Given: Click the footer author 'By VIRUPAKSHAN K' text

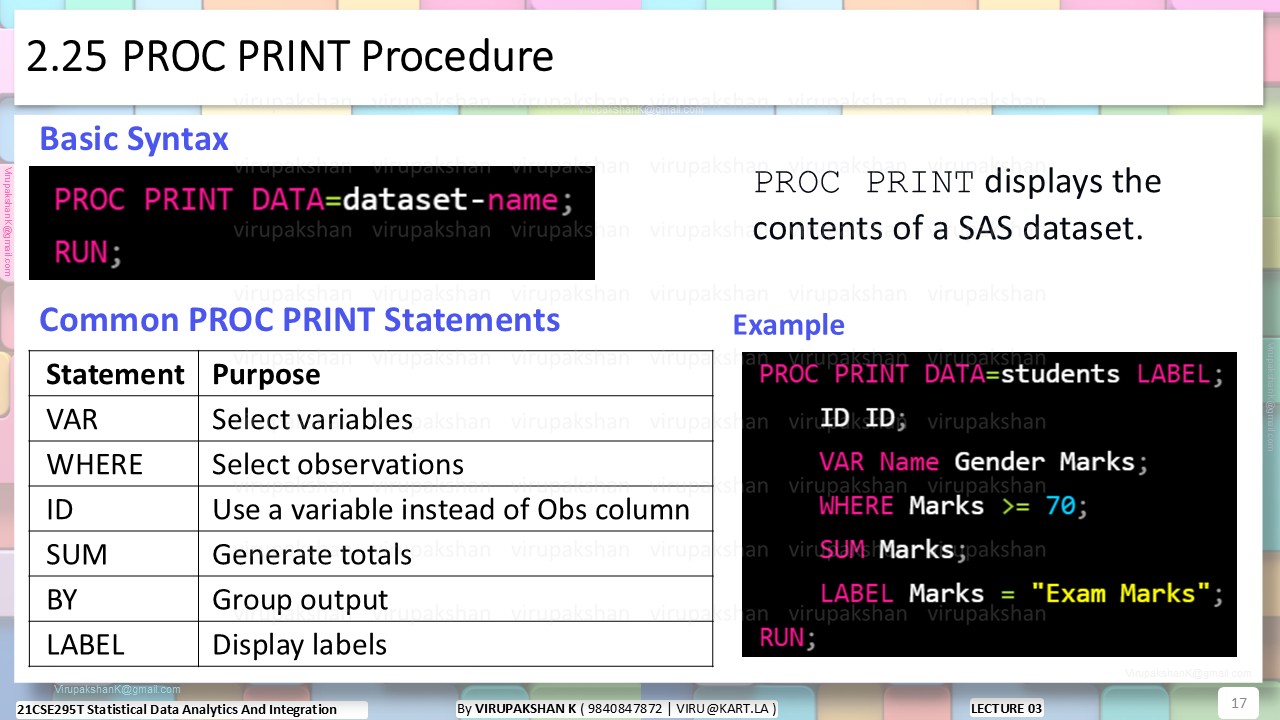Looking at the screenshot, I should point(516,708).
